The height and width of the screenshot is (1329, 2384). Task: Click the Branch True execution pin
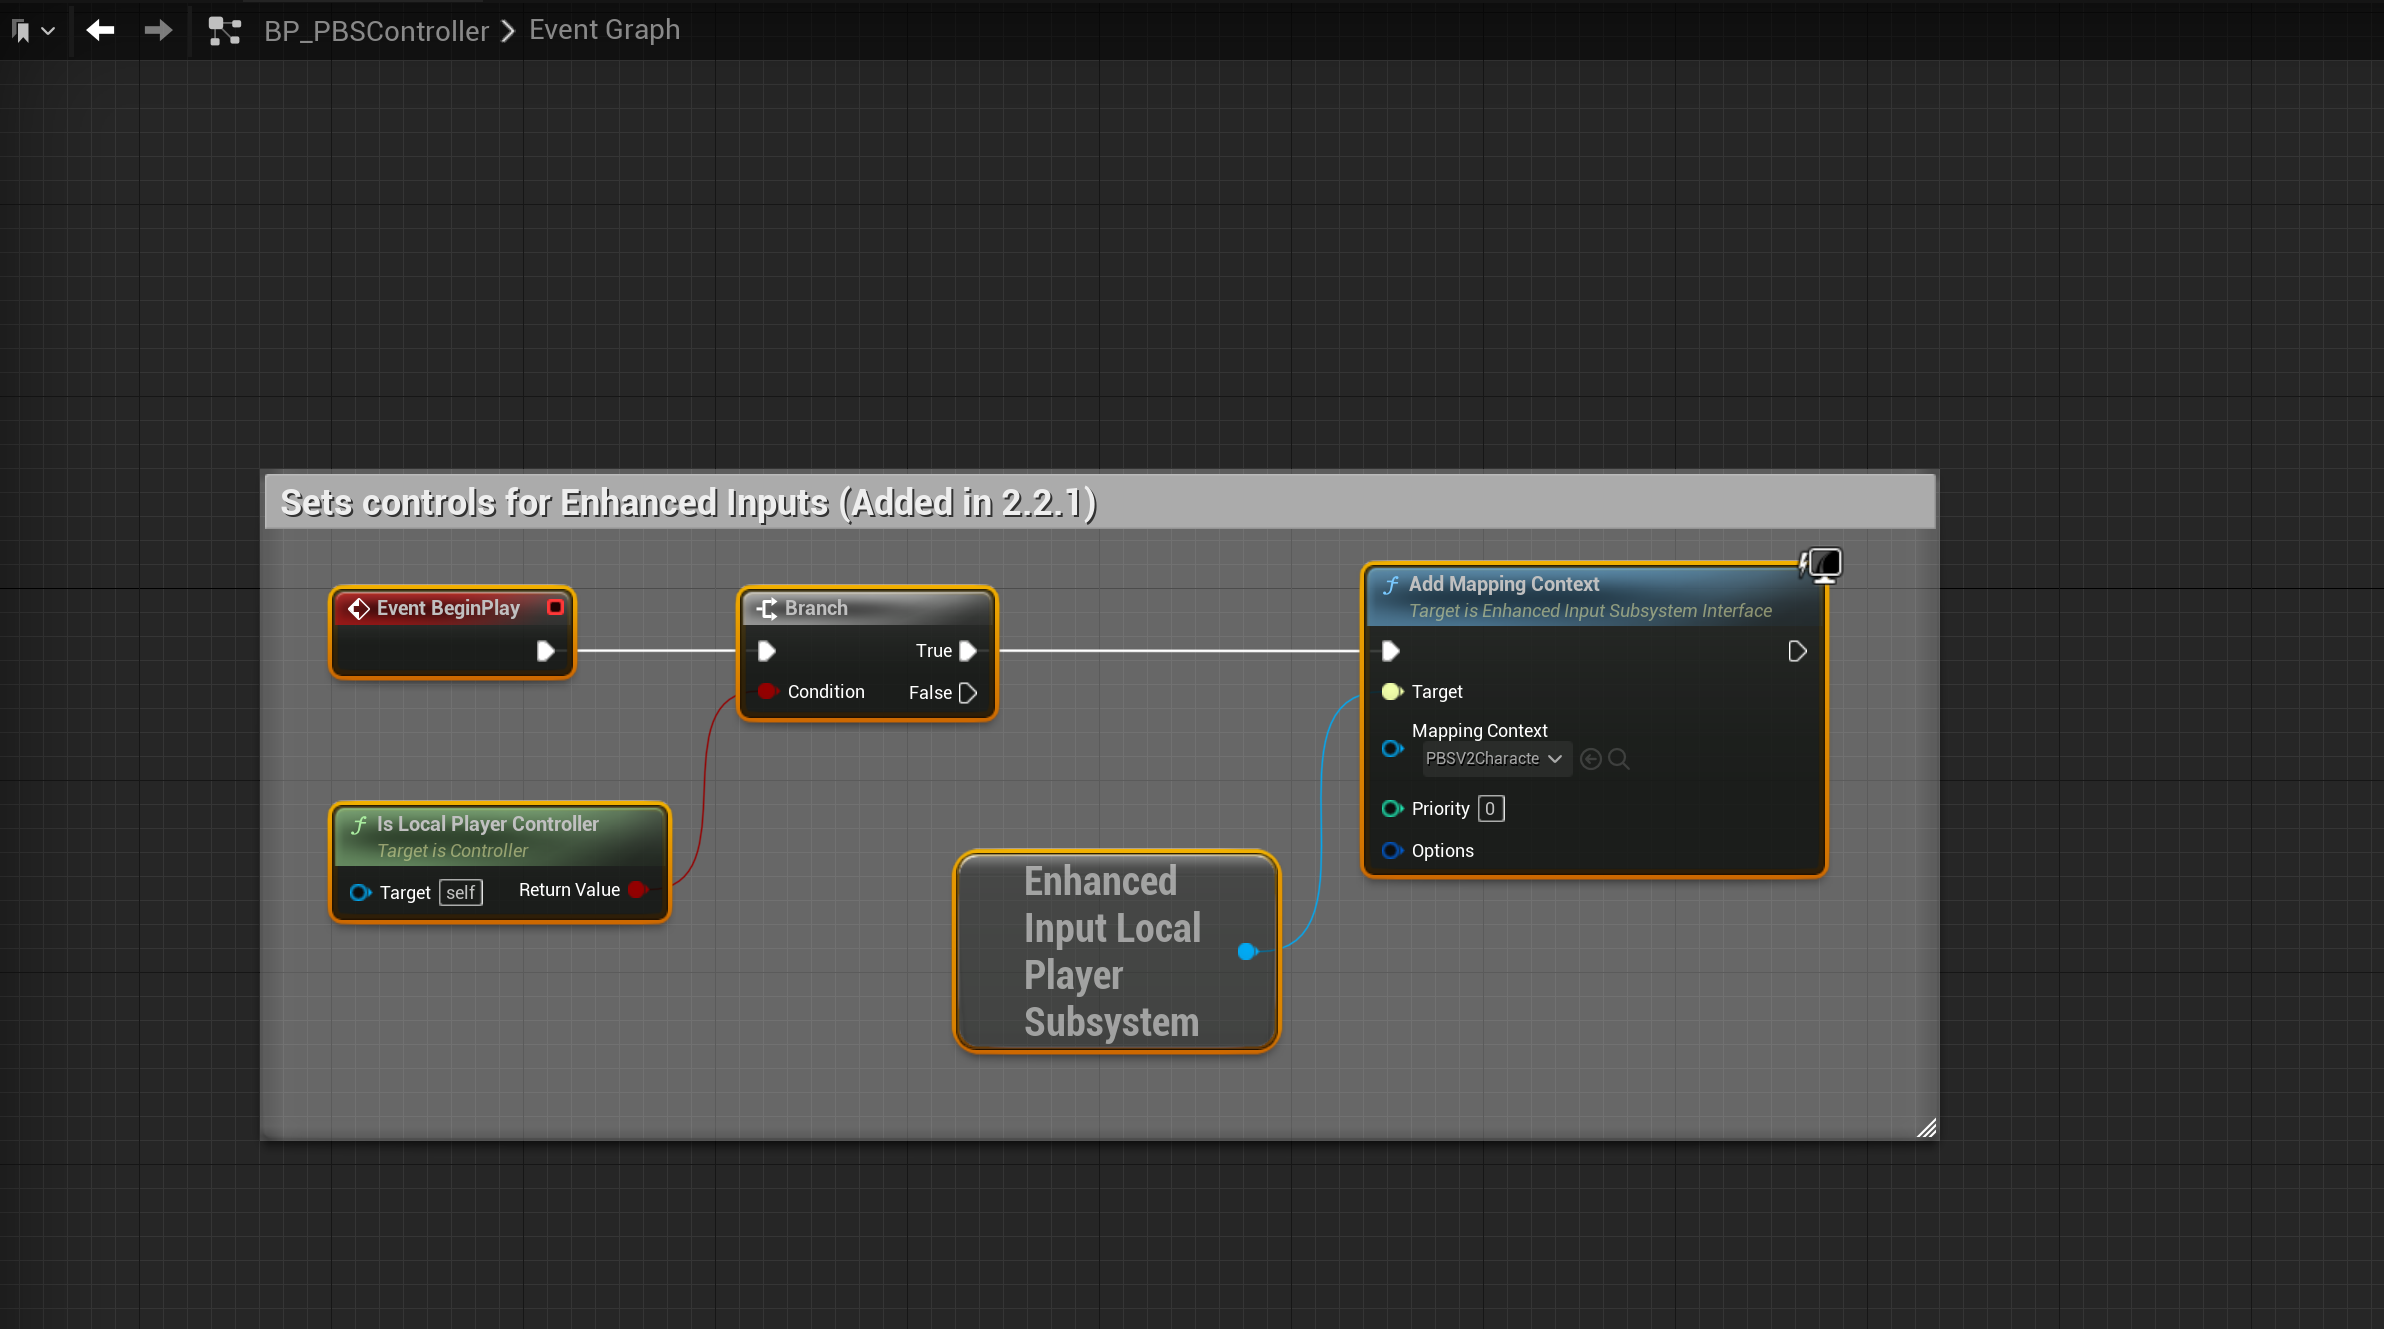pyautogui.click(x=968, y=651)
